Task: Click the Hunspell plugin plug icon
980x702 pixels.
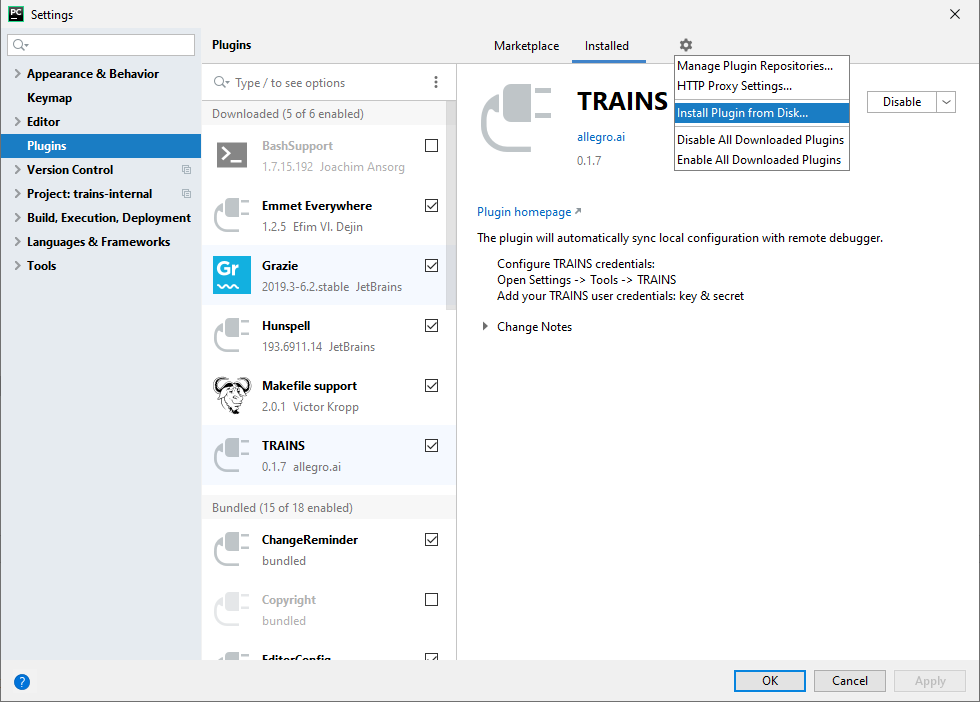Action: [x=232, y=335]
